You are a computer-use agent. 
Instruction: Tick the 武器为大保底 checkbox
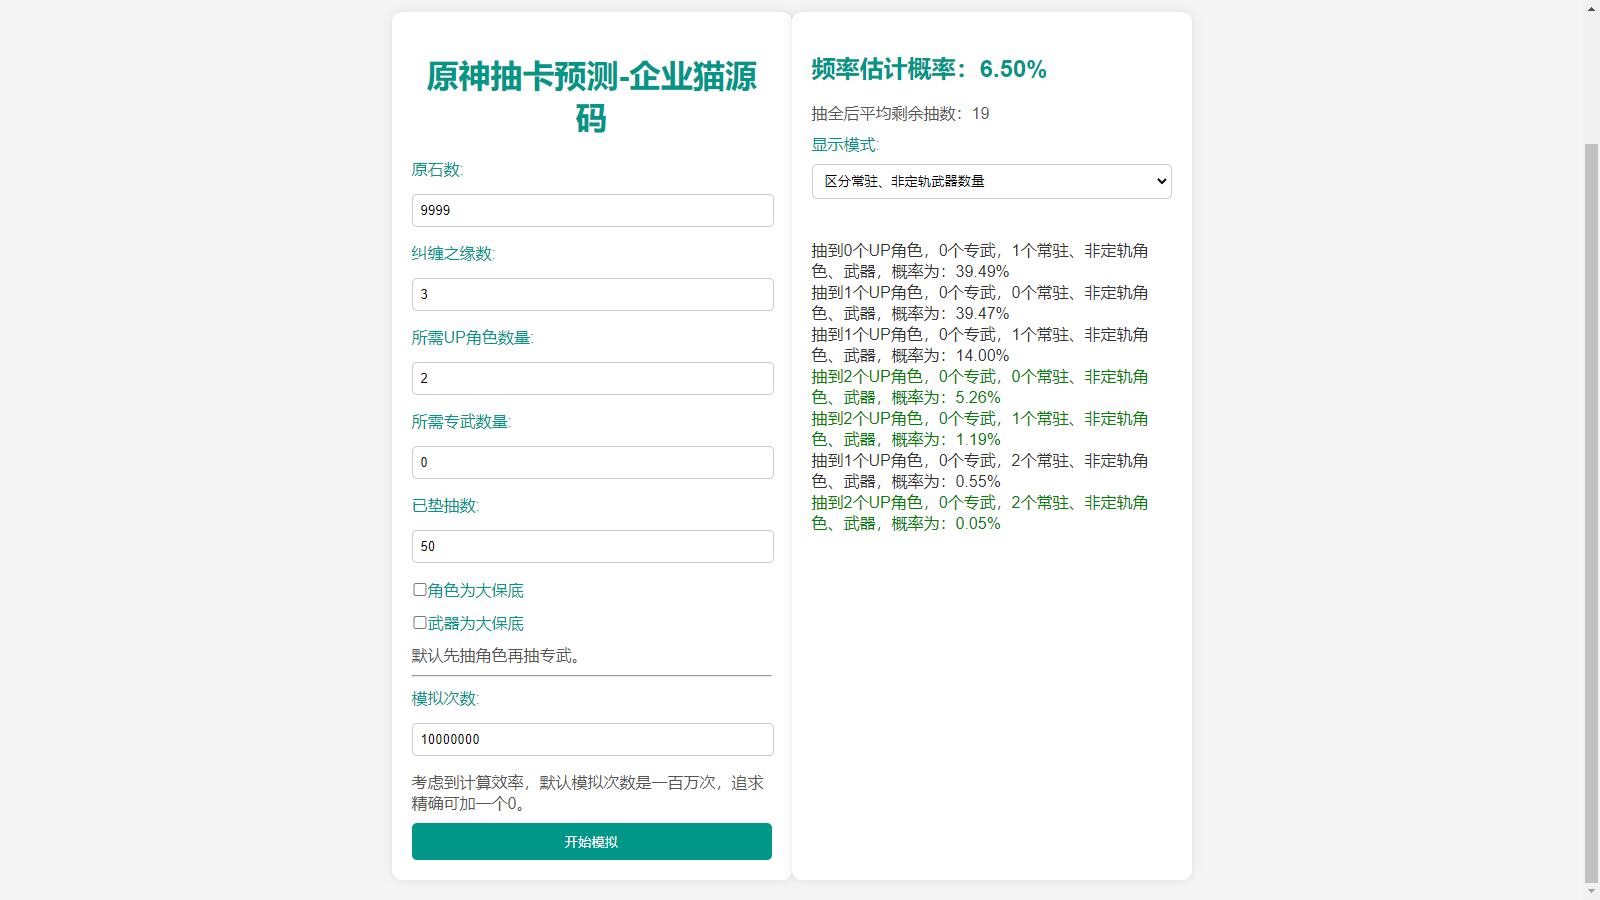[x=420, y=623]
